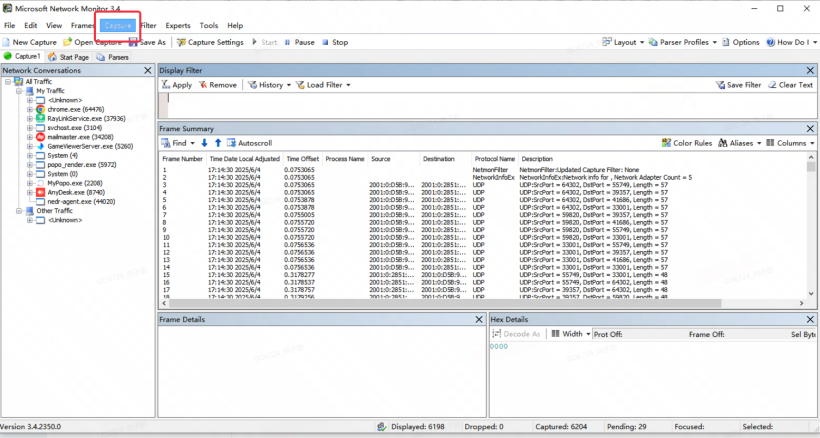820x438 pixels.
Task: Expand the svchost.exe (3104) node
Action: (x=30, y=128)
